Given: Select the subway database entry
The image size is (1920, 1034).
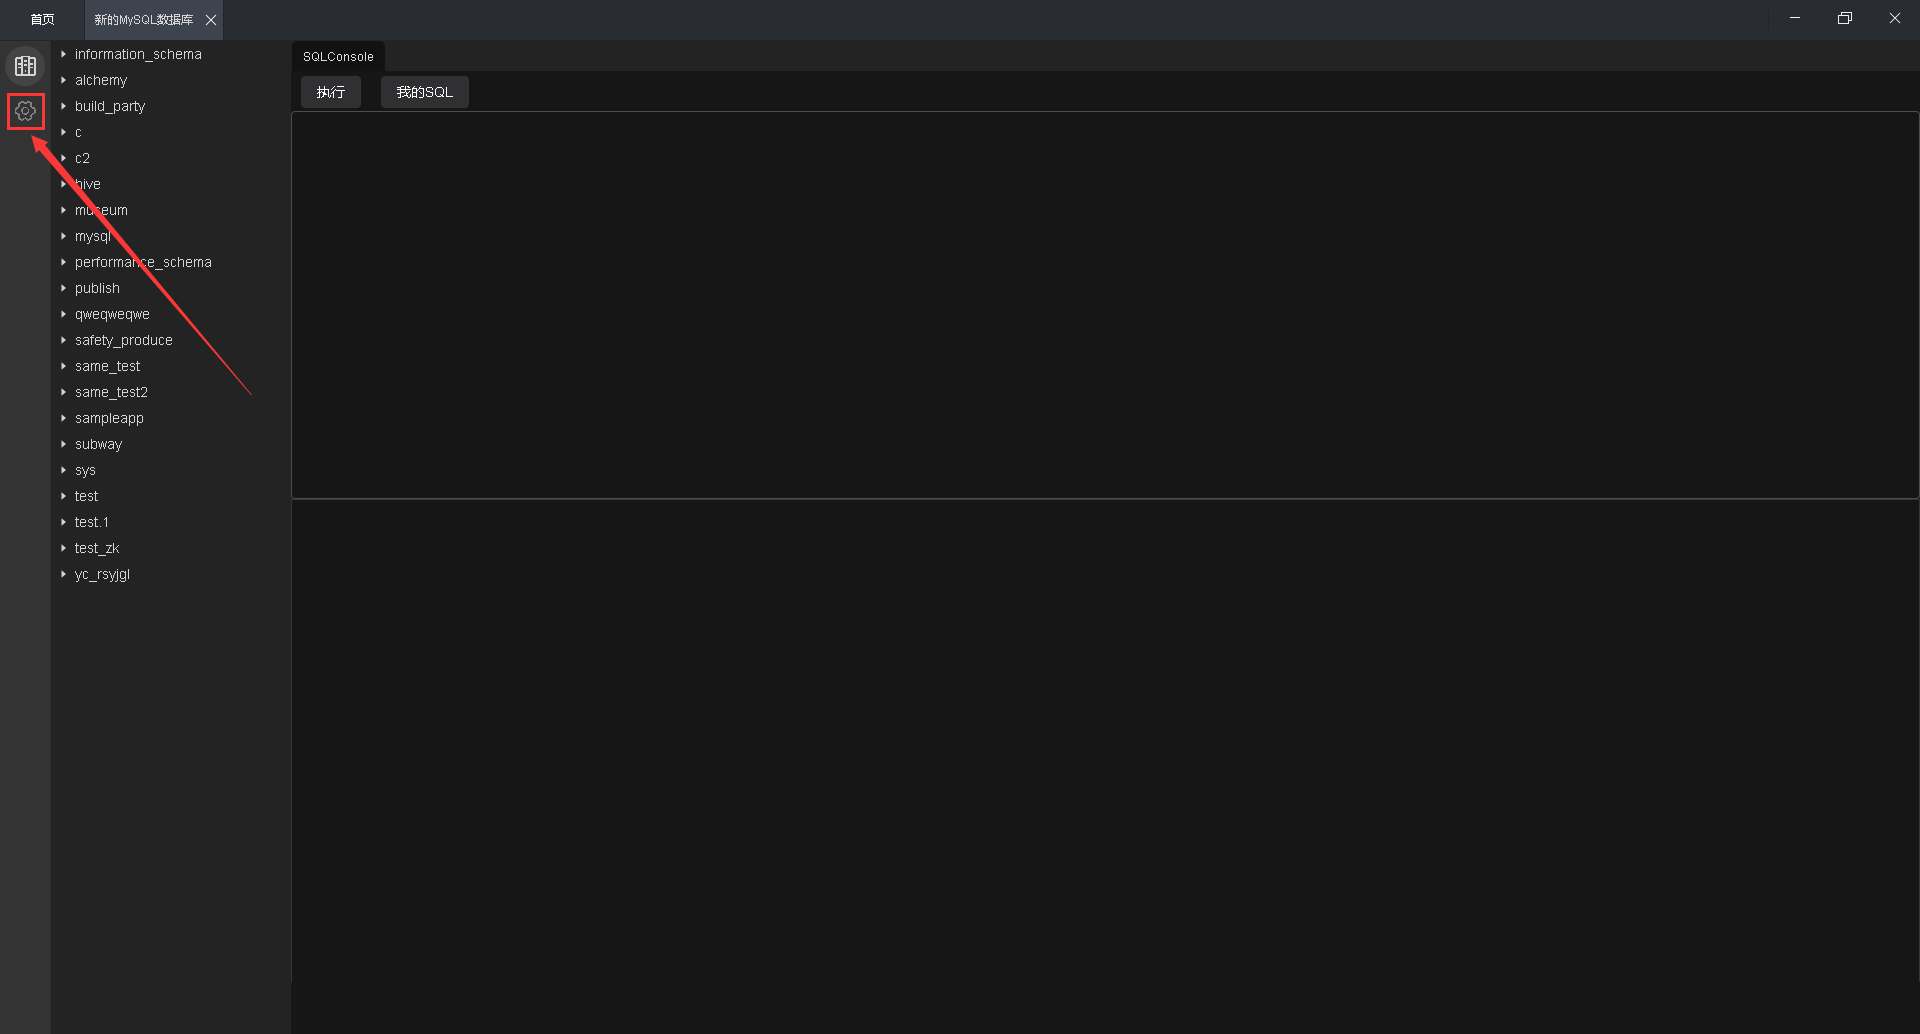Looking at the screenshot, I should click(98, 444).
